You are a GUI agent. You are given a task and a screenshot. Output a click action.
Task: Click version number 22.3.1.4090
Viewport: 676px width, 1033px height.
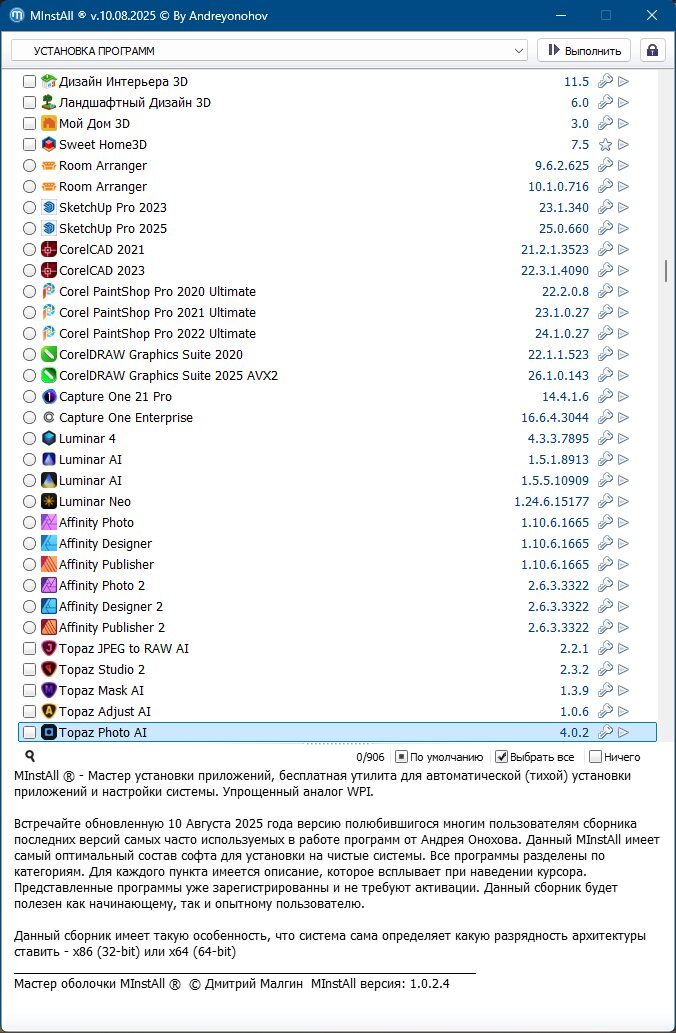click(x=555, y=271)
